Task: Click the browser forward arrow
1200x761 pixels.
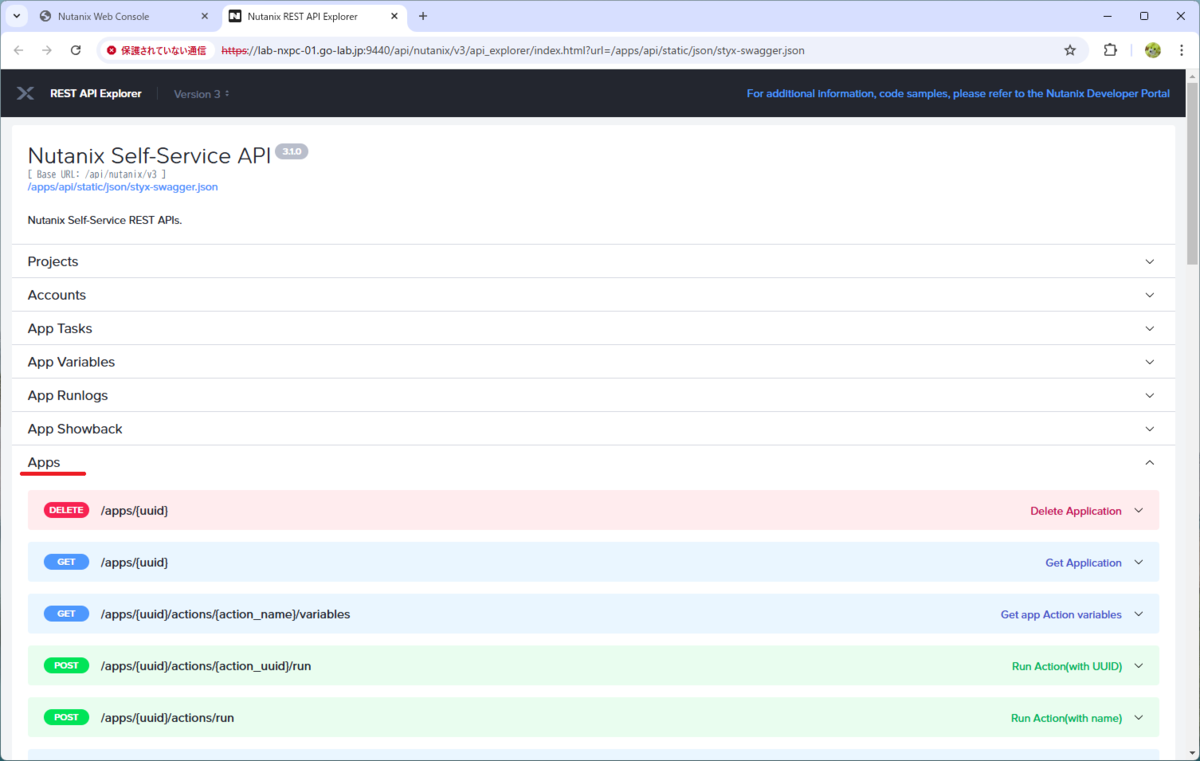Action: point(47,50)
